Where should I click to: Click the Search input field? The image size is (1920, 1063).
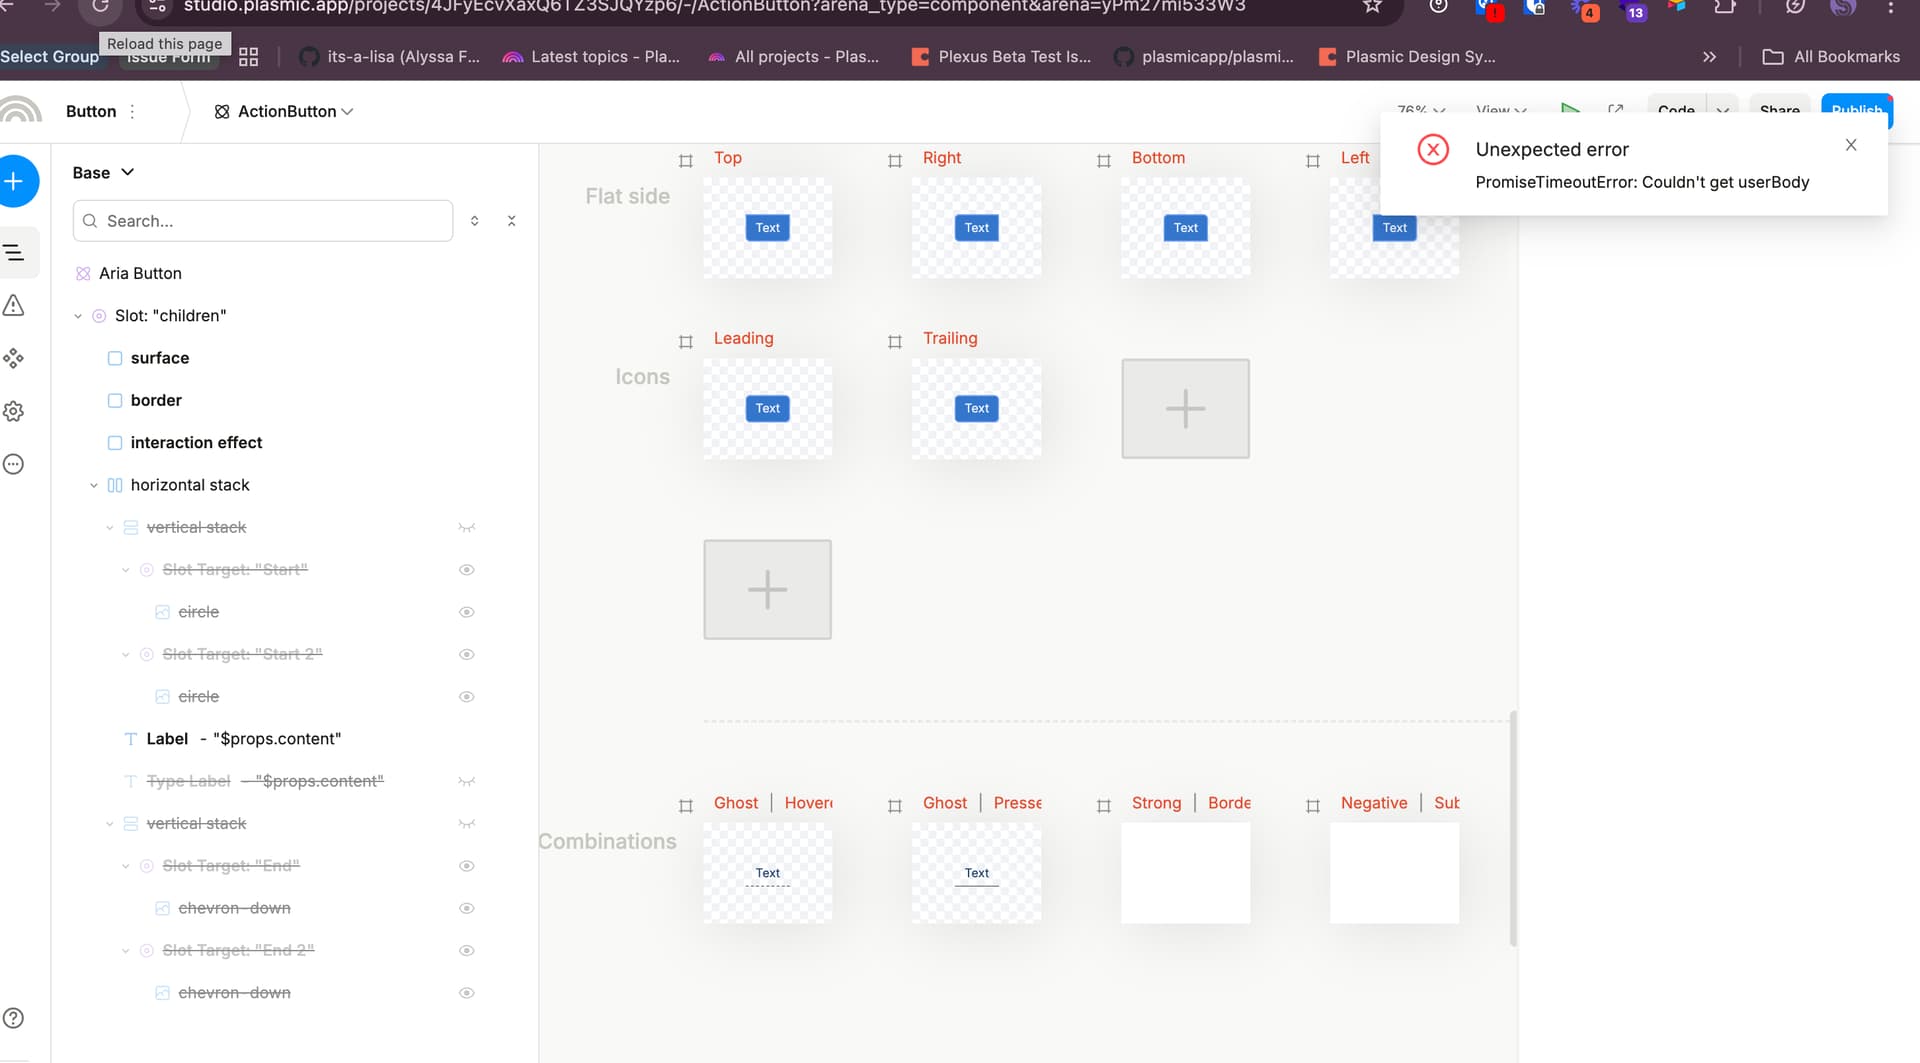263,221
